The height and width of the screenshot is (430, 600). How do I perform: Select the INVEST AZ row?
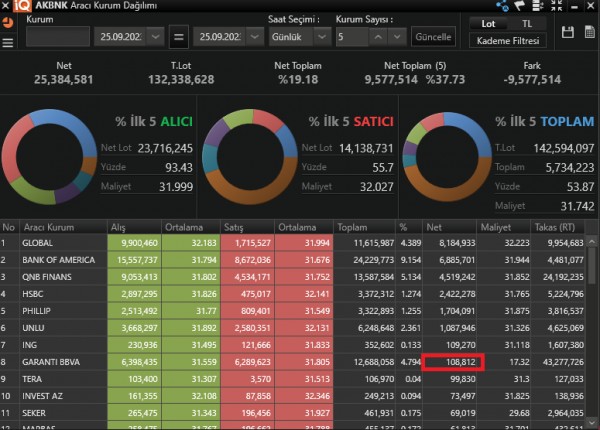pos(293,396)
